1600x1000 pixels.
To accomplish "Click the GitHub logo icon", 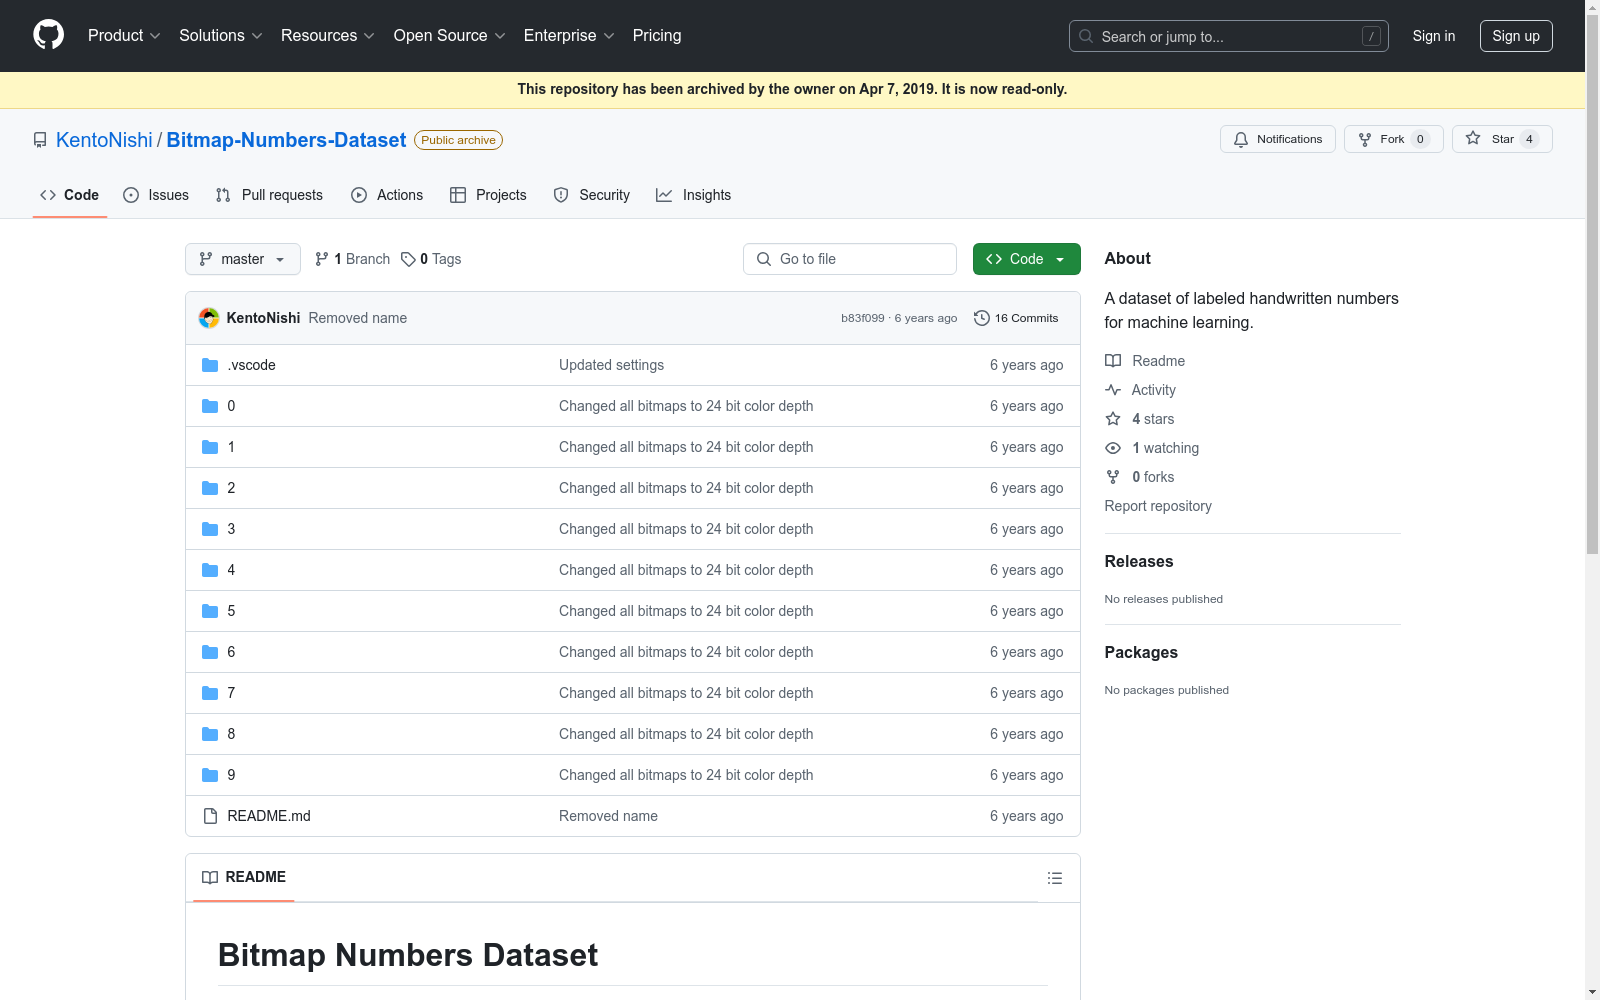I will (x=48, y=35).
